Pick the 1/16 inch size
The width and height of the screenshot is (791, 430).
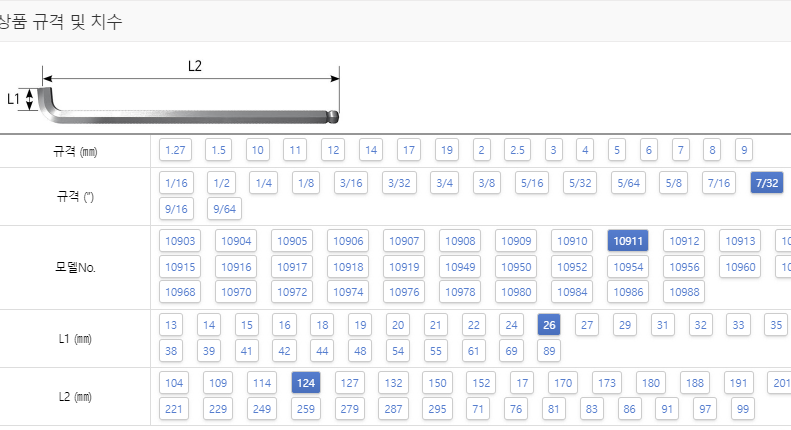point(176,183)
